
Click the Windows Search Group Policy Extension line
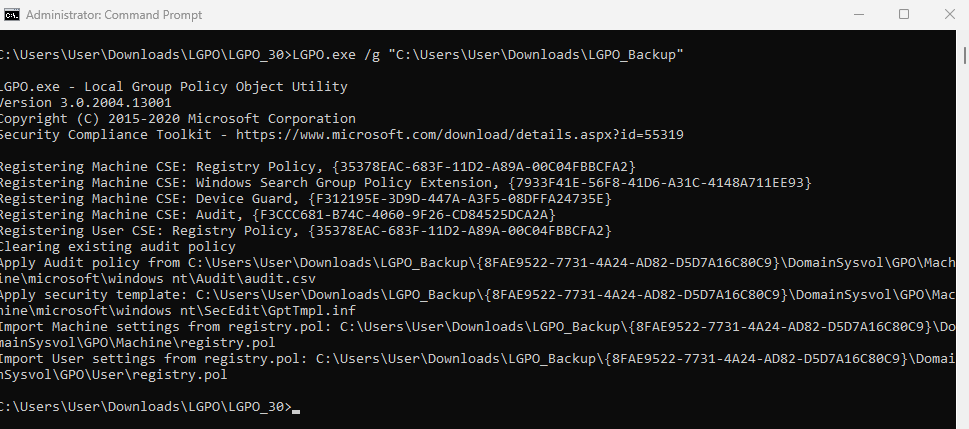coord(404,182)
